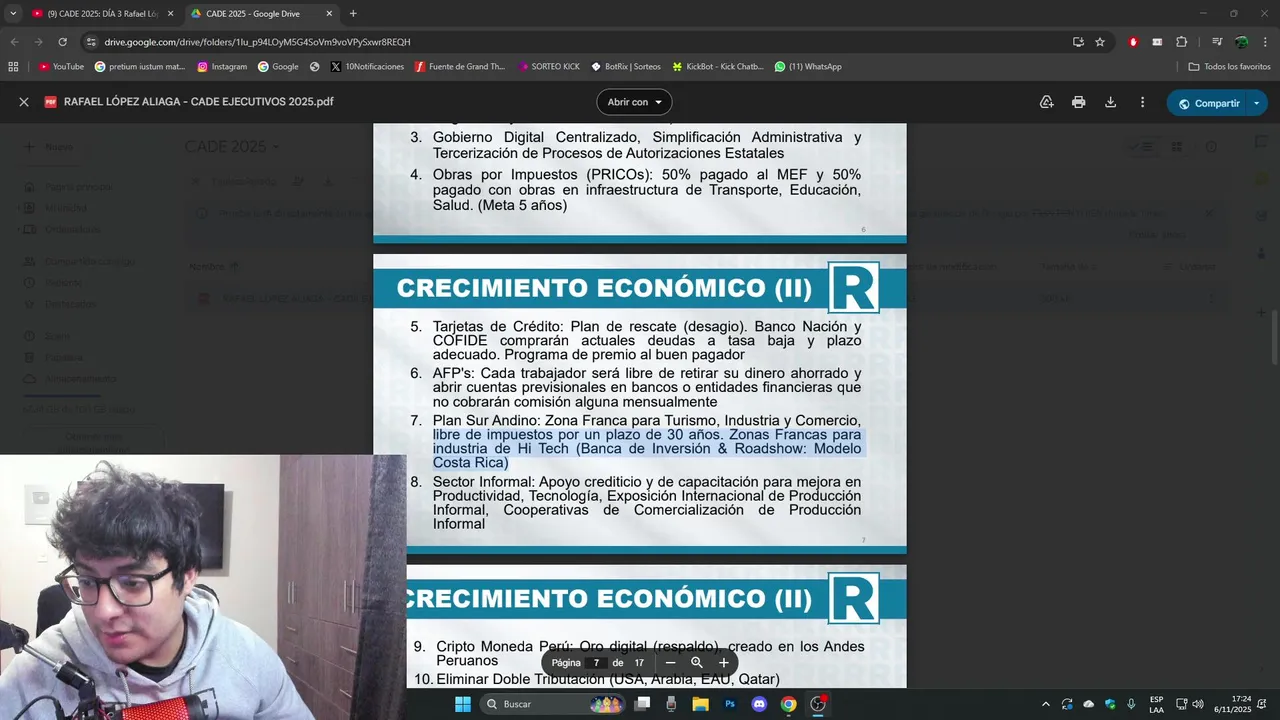The width and height of the screenshot is (1280, 720).
Task: Open the 'Todos los favoritos' folder
Action: click(1229, 67)
